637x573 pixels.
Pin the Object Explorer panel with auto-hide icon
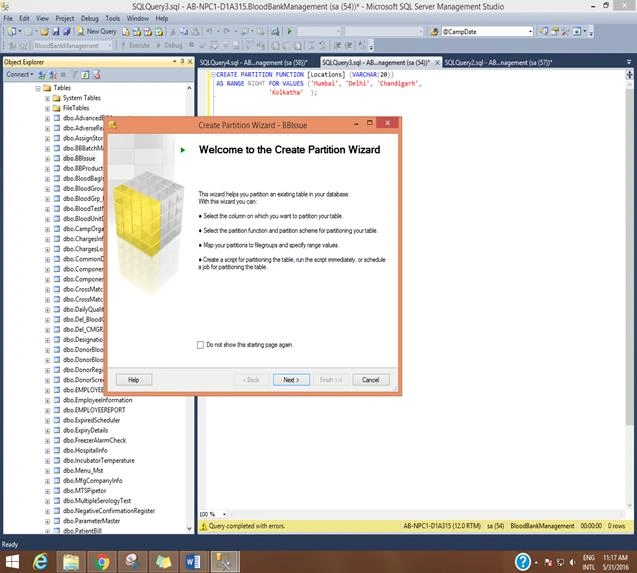[x=182, y=61]
